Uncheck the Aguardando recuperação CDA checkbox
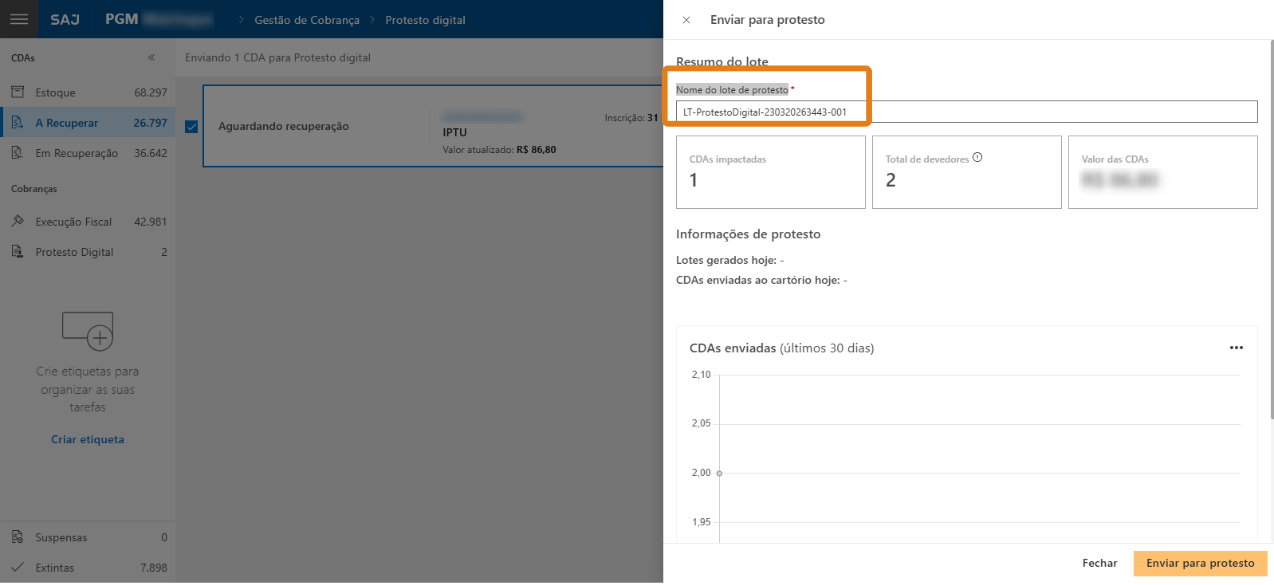The image size is (1274, 585). [x=192, y=126]
